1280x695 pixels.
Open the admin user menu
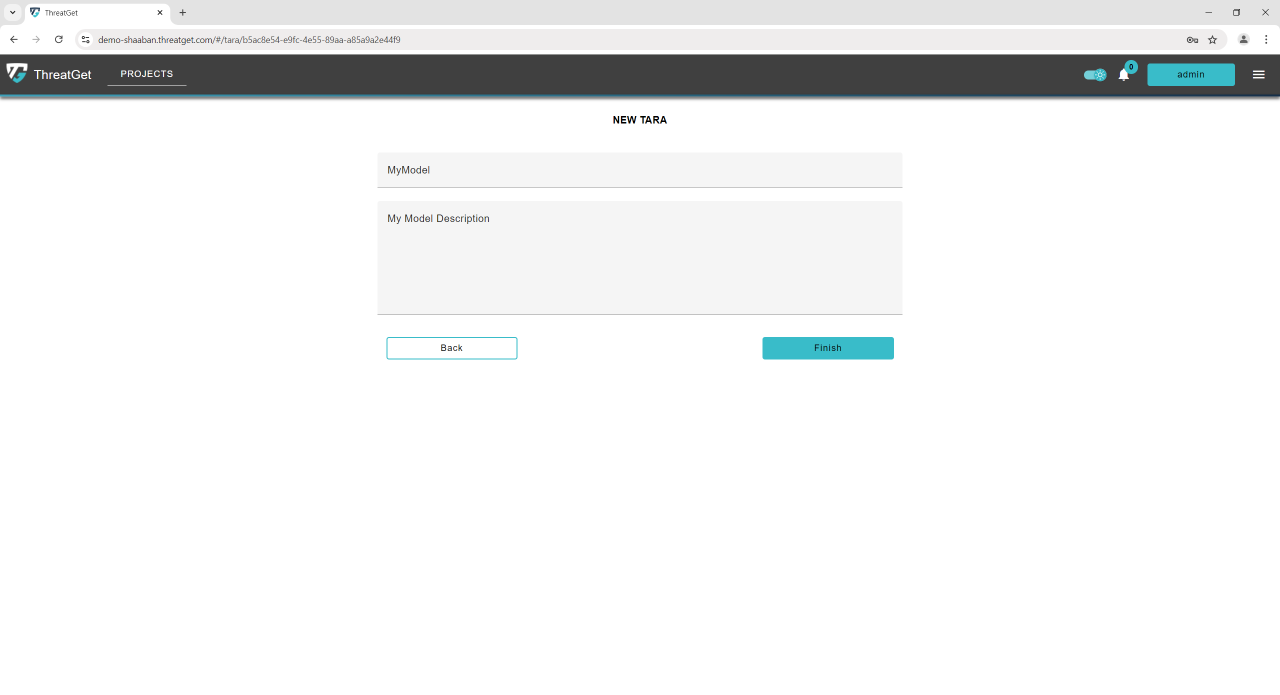pos(1190,75)
